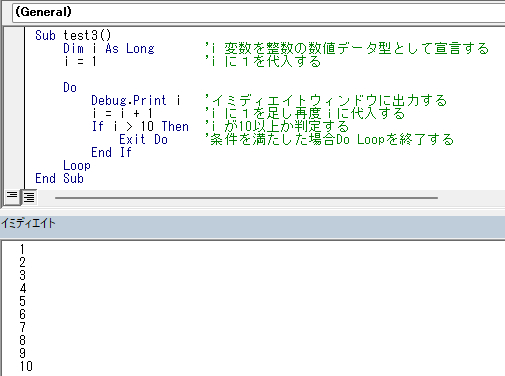Click output value 6 in Immediate window
The width and height of the screenshot is (505, 376).
pyautogui.click(x=22, y=314)
